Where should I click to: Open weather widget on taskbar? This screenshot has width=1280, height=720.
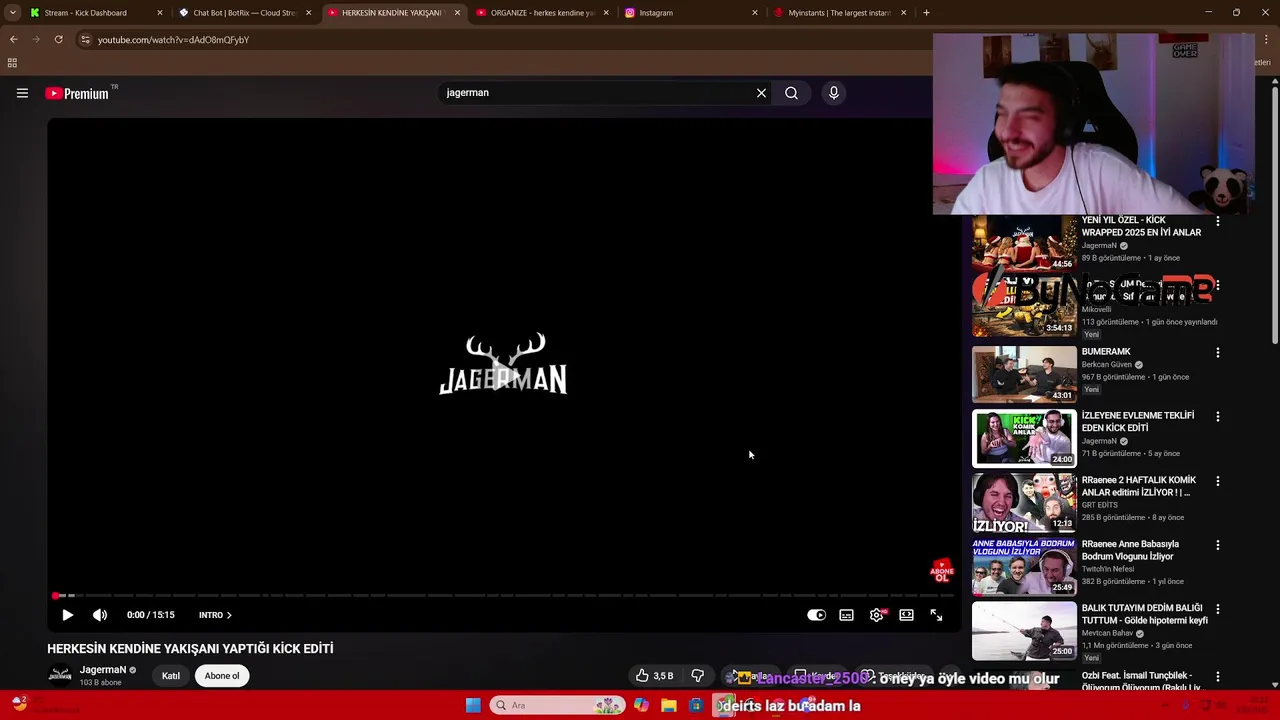click(x=19, y=705)
